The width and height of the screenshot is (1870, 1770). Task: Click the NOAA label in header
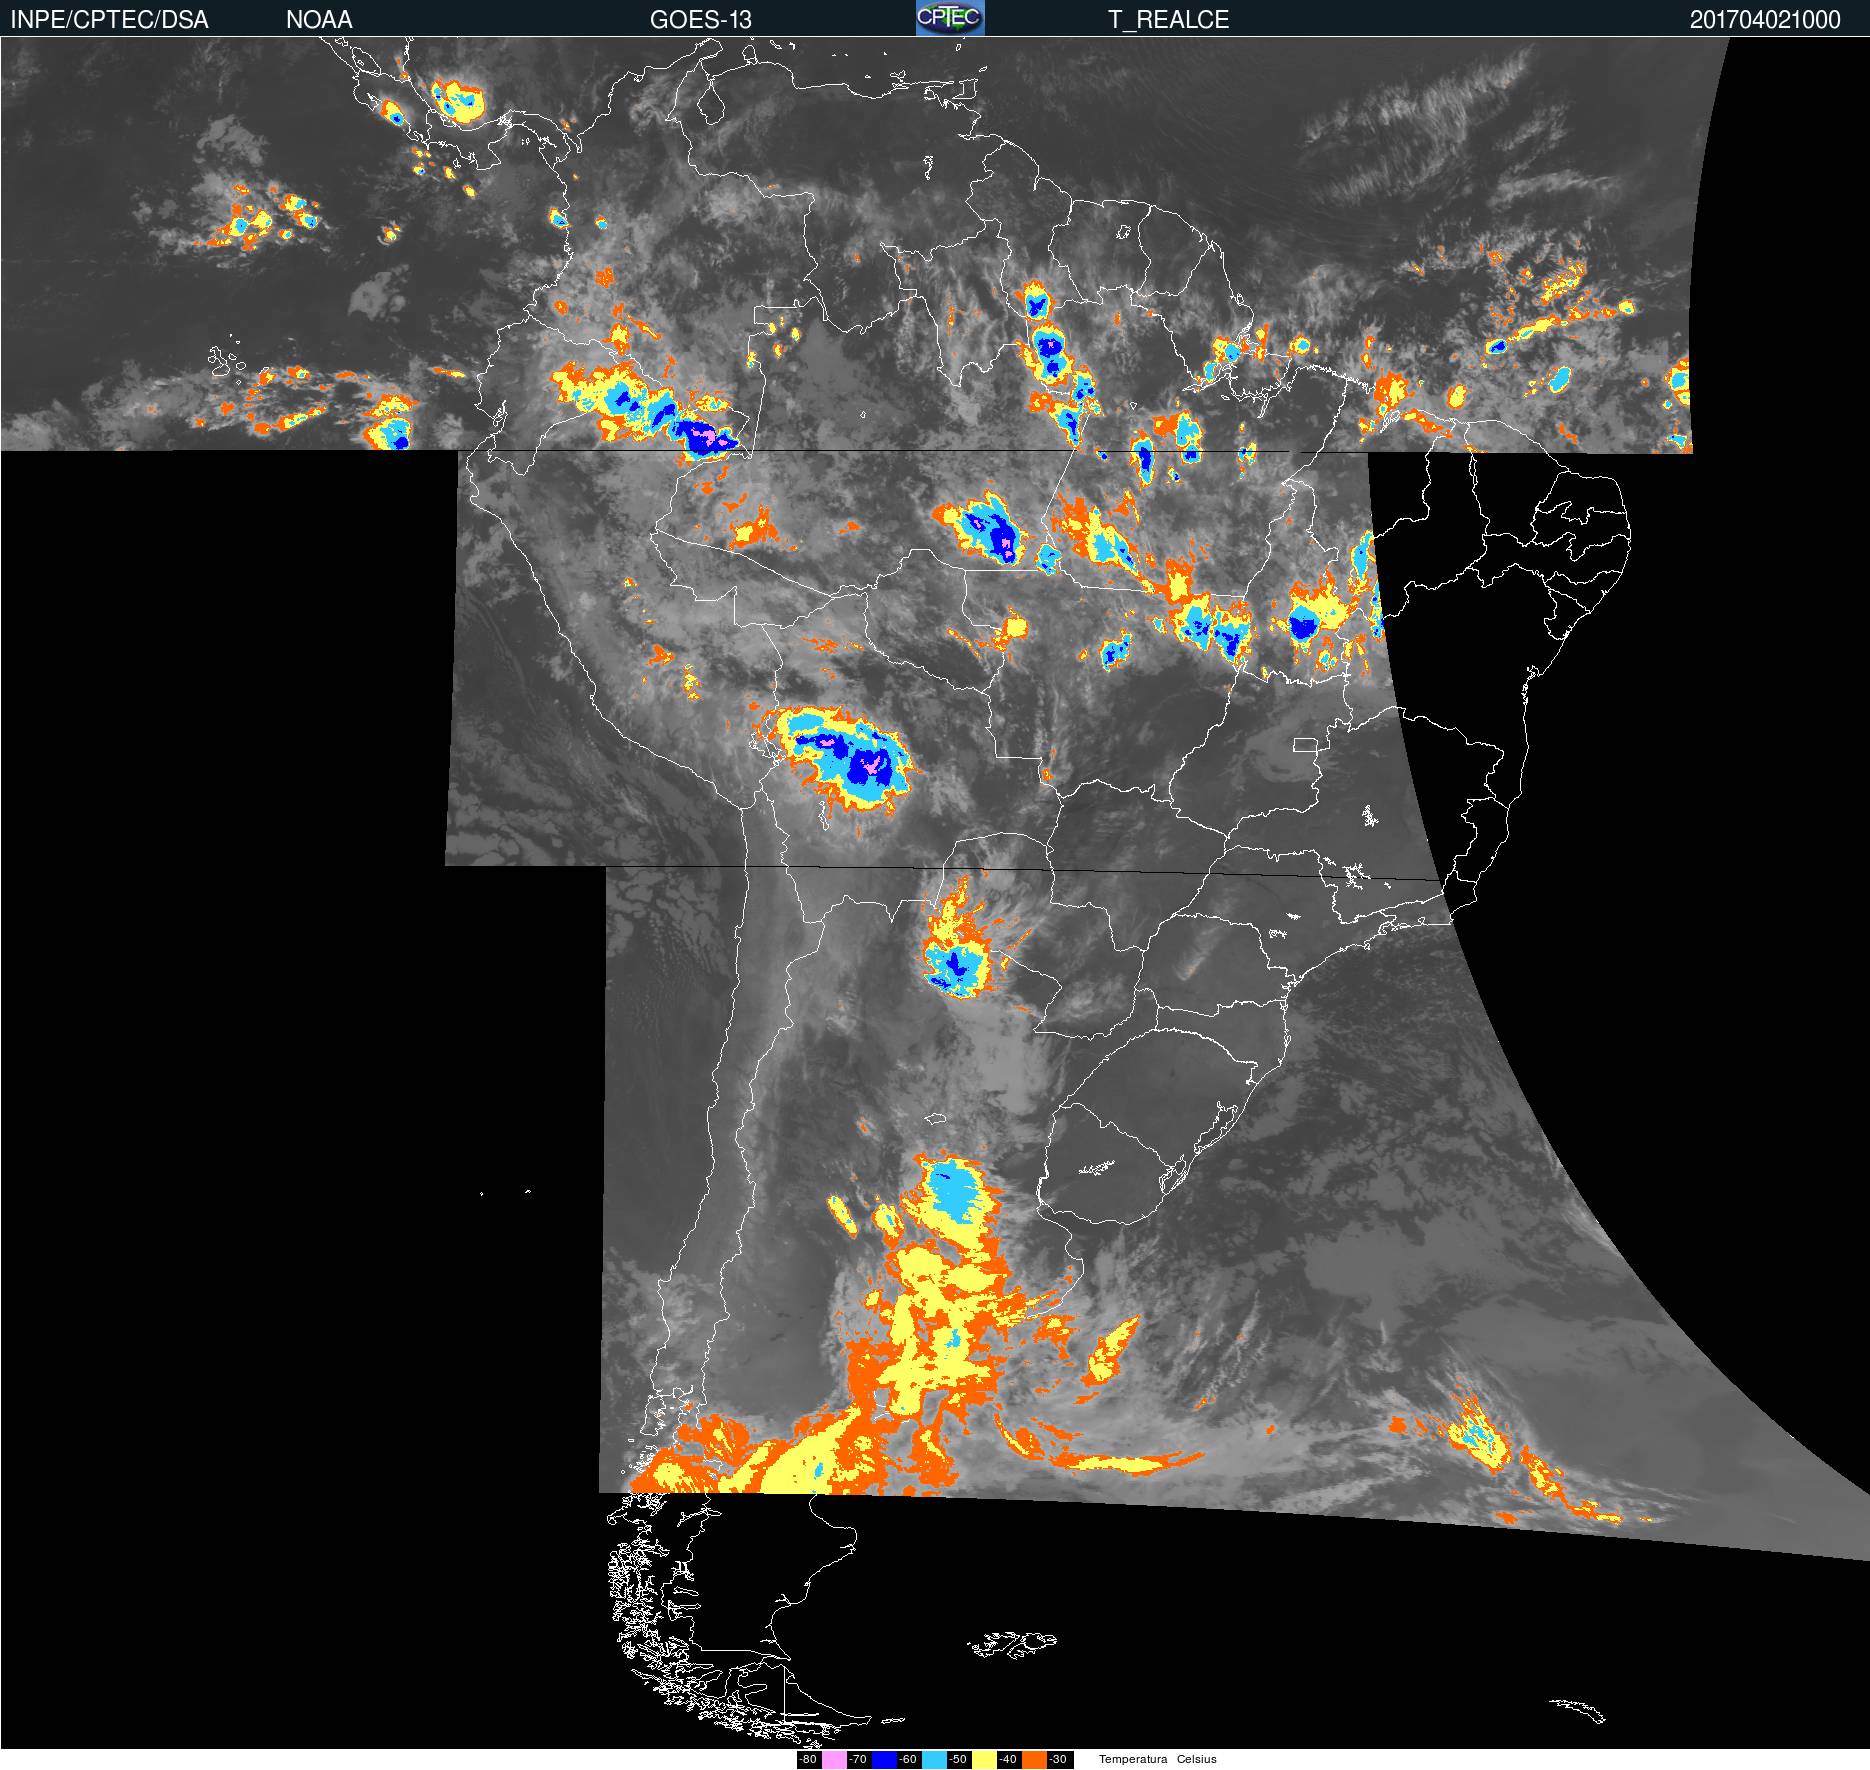pos(319,20)
